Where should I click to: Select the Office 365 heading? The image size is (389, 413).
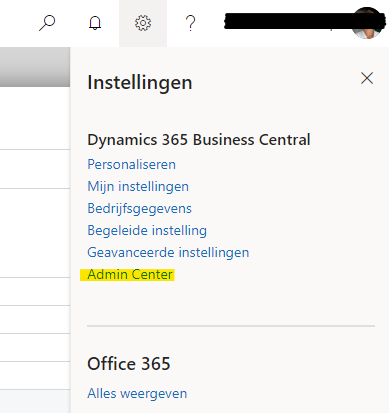point(129,364)
